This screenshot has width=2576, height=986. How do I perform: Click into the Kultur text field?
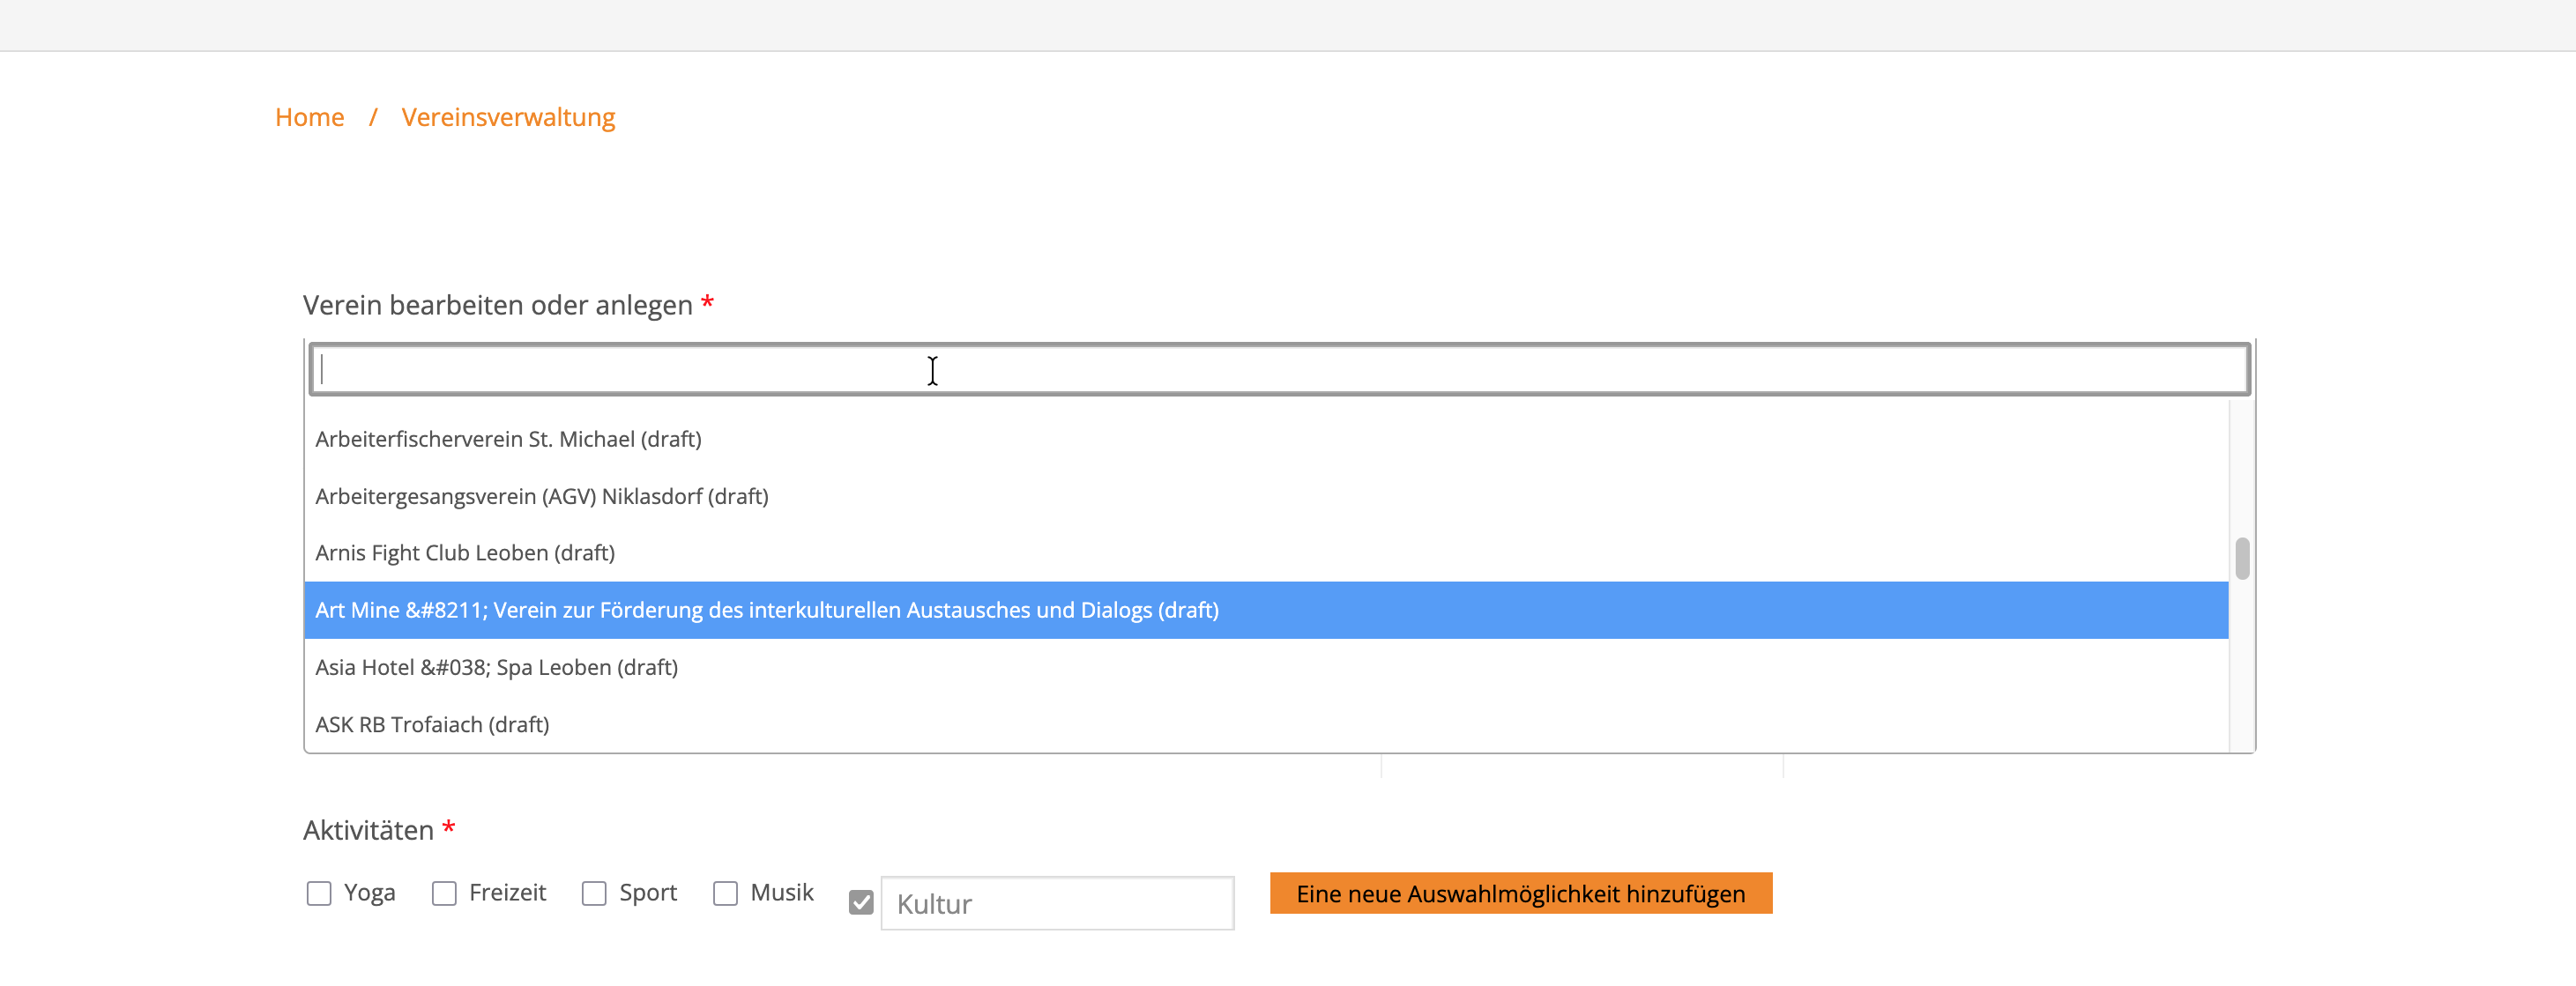(x=1056, y=903)
